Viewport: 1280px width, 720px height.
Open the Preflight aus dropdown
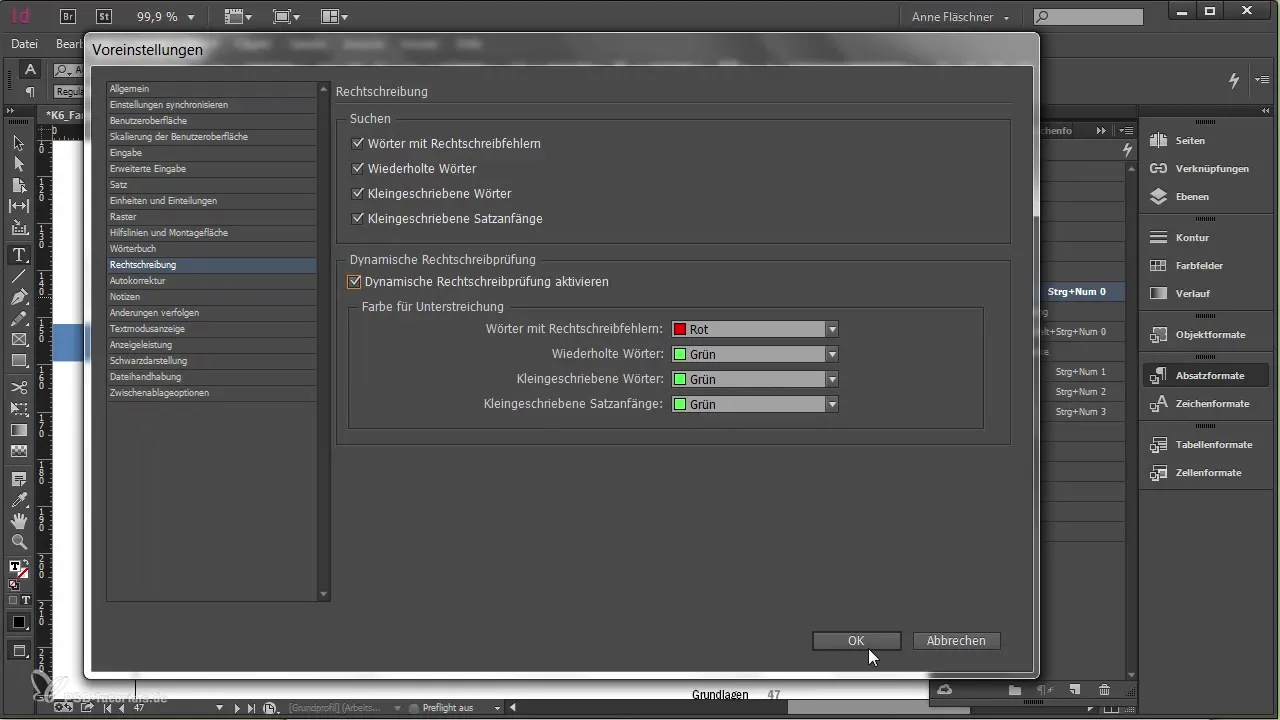click(497, 708)
